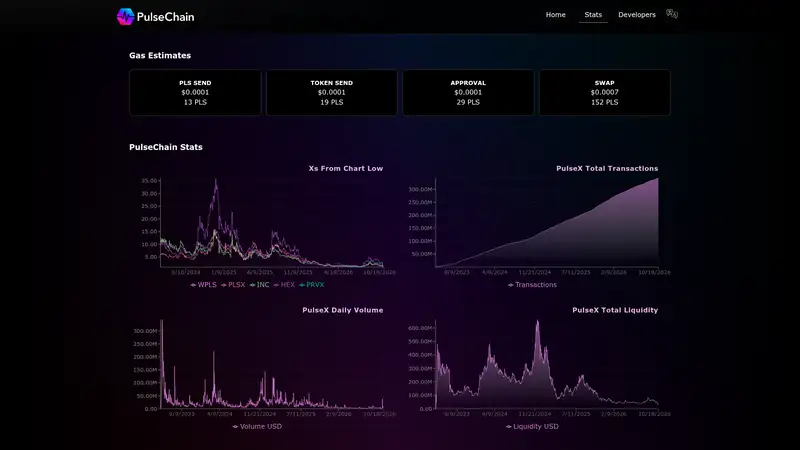Image resolution: width=800 pixels, height=450 pixels.
Task: Click the PulseX Total Liquidity chart title
Action: pyautogui.click(x=615, y=310)
